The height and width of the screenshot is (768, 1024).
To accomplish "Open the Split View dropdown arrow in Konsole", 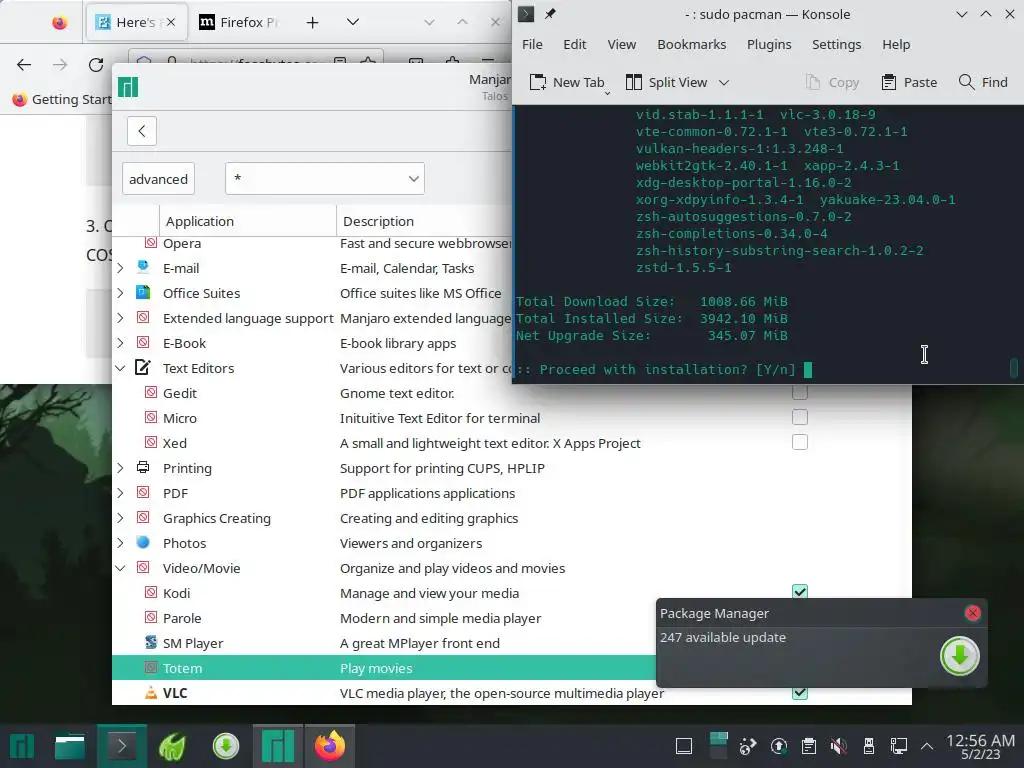I will click(724, 83).
